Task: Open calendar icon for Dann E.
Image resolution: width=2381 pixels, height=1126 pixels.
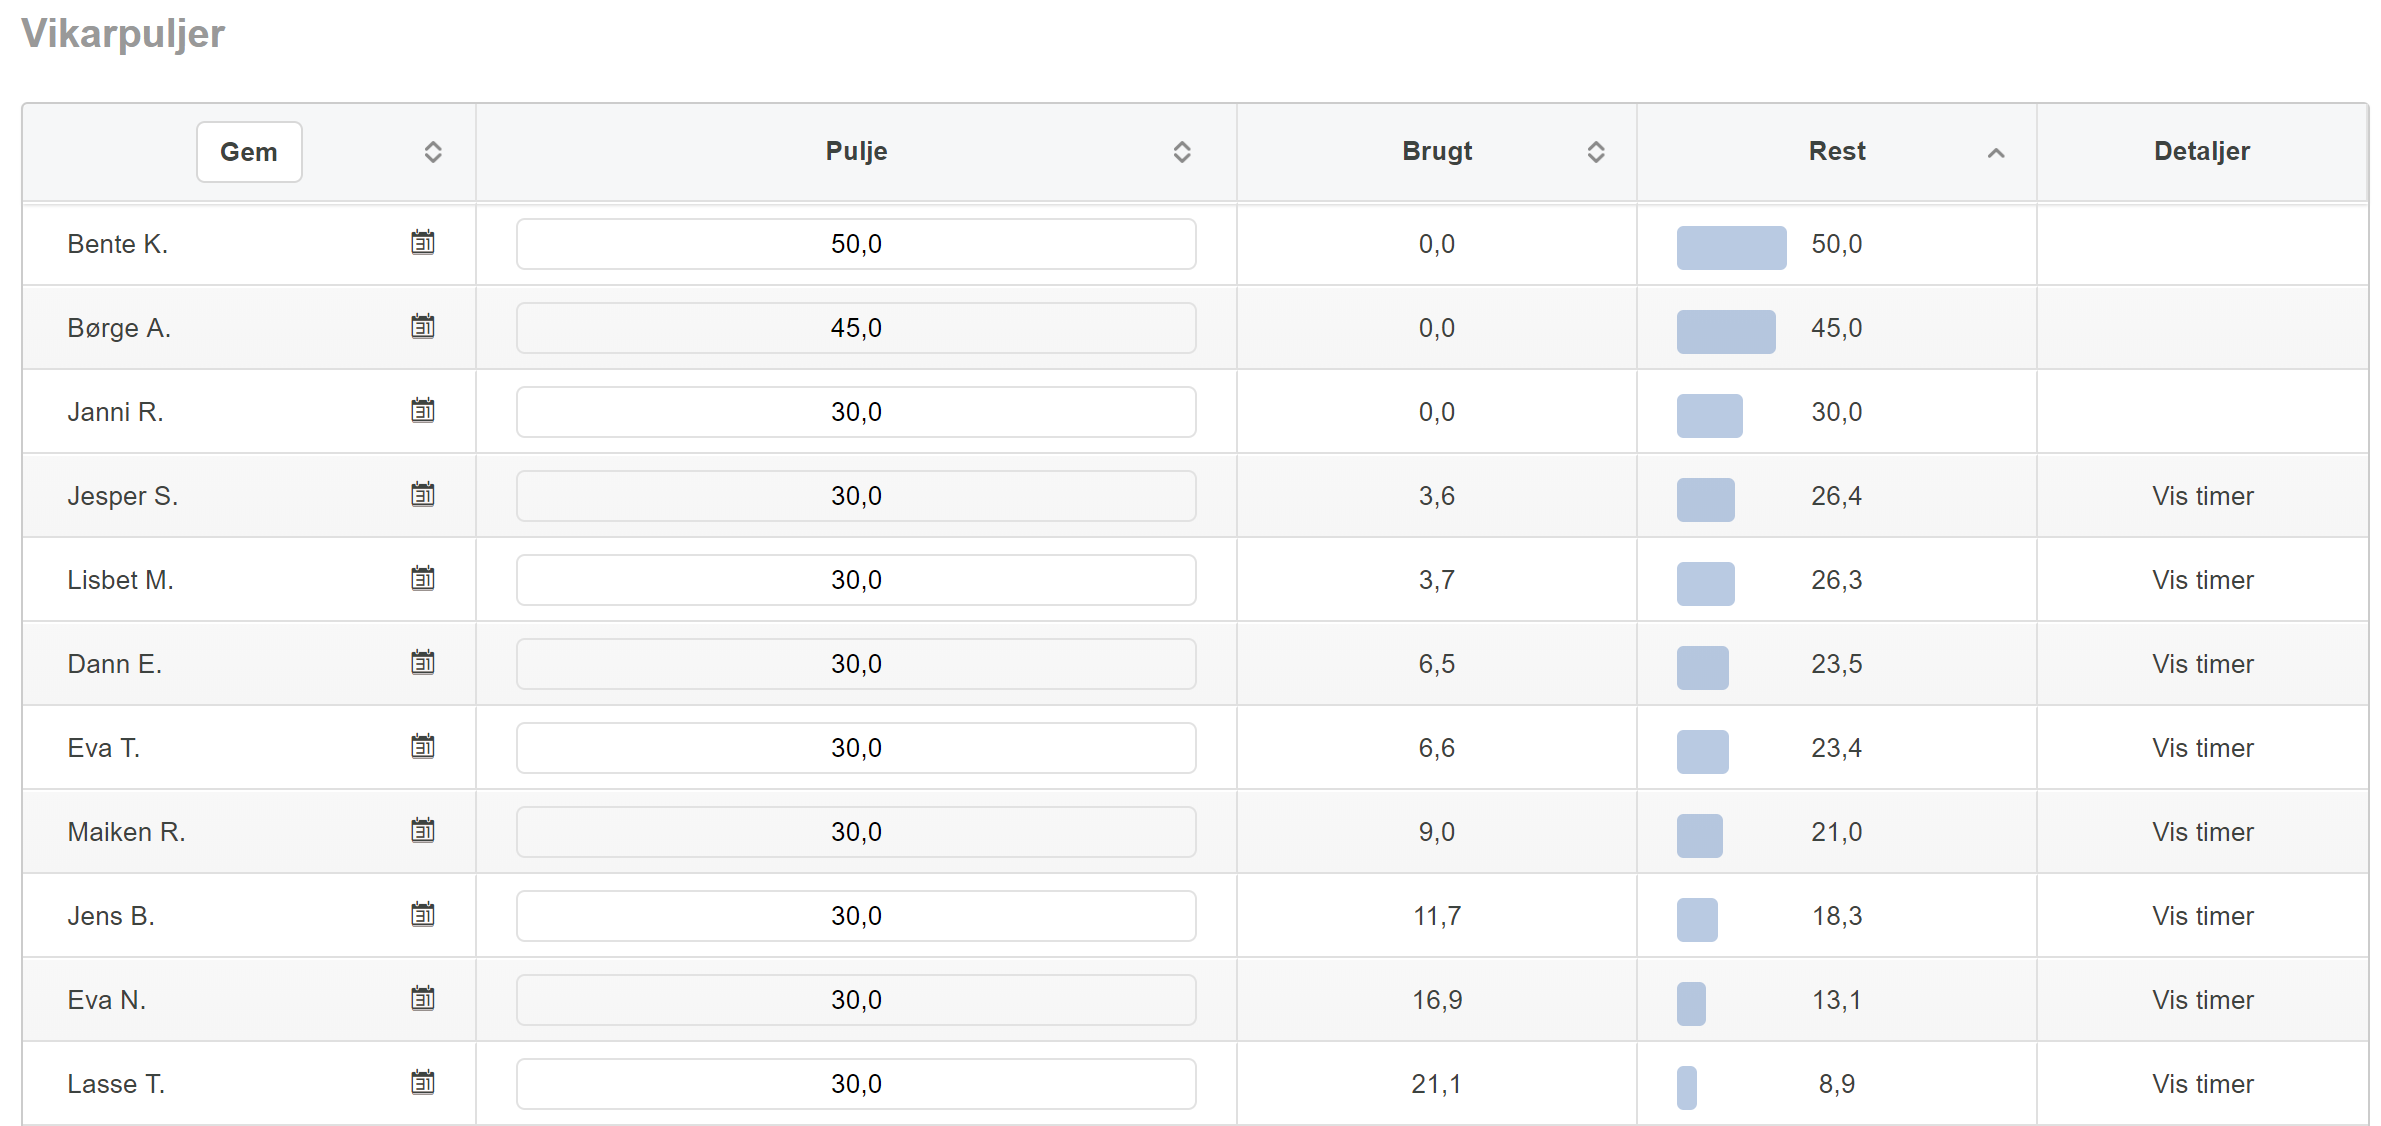Action: click(x=423, y=662)
